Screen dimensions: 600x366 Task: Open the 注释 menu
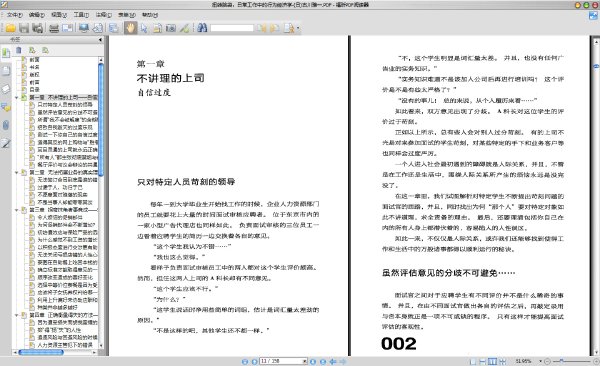(x=103, y=15)
